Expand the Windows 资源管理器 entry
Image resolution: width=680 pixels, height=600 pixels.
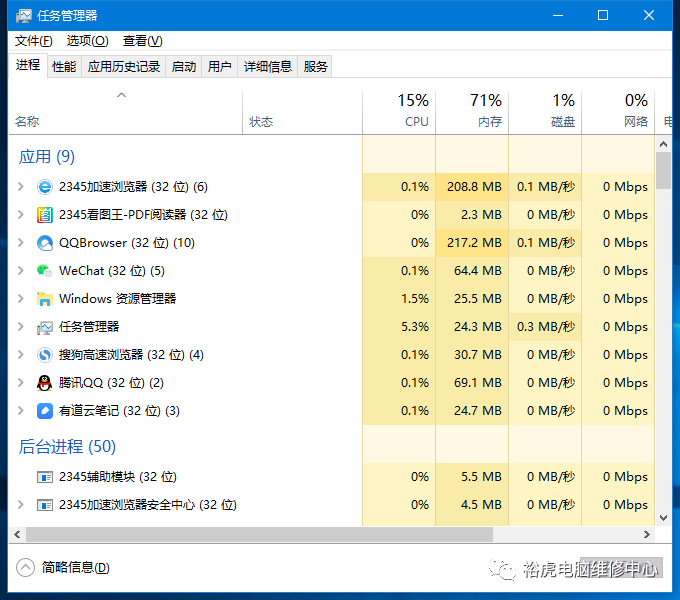pos(20,299)
